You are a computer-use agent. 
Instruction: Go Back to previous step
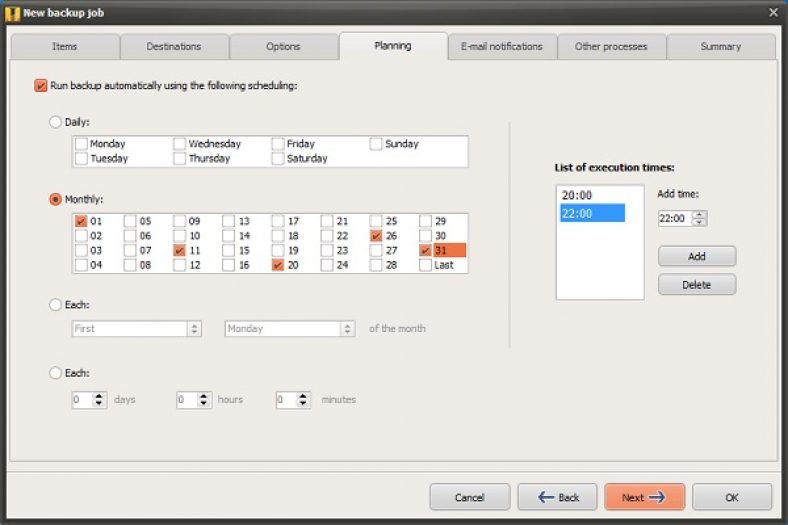point(558,497)
